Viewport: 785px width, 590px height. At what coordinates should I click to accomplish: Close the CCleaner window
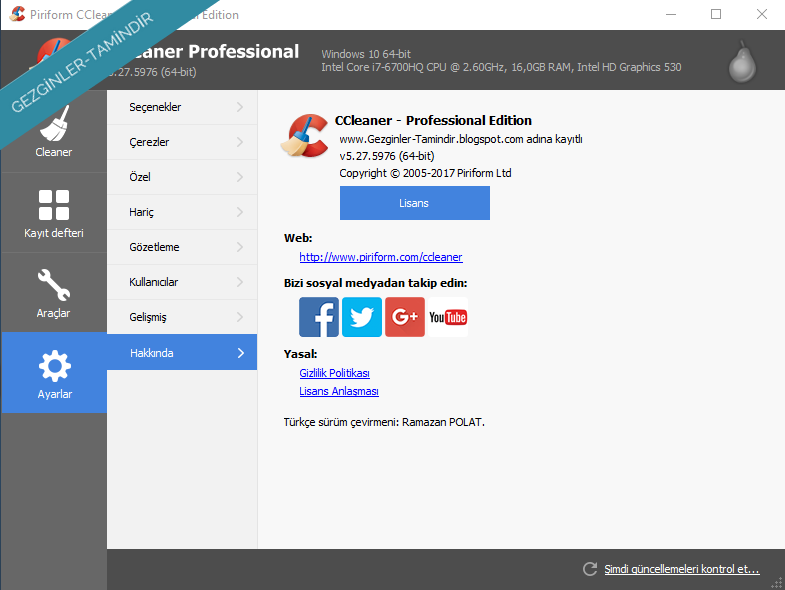[x=761, y=14]
